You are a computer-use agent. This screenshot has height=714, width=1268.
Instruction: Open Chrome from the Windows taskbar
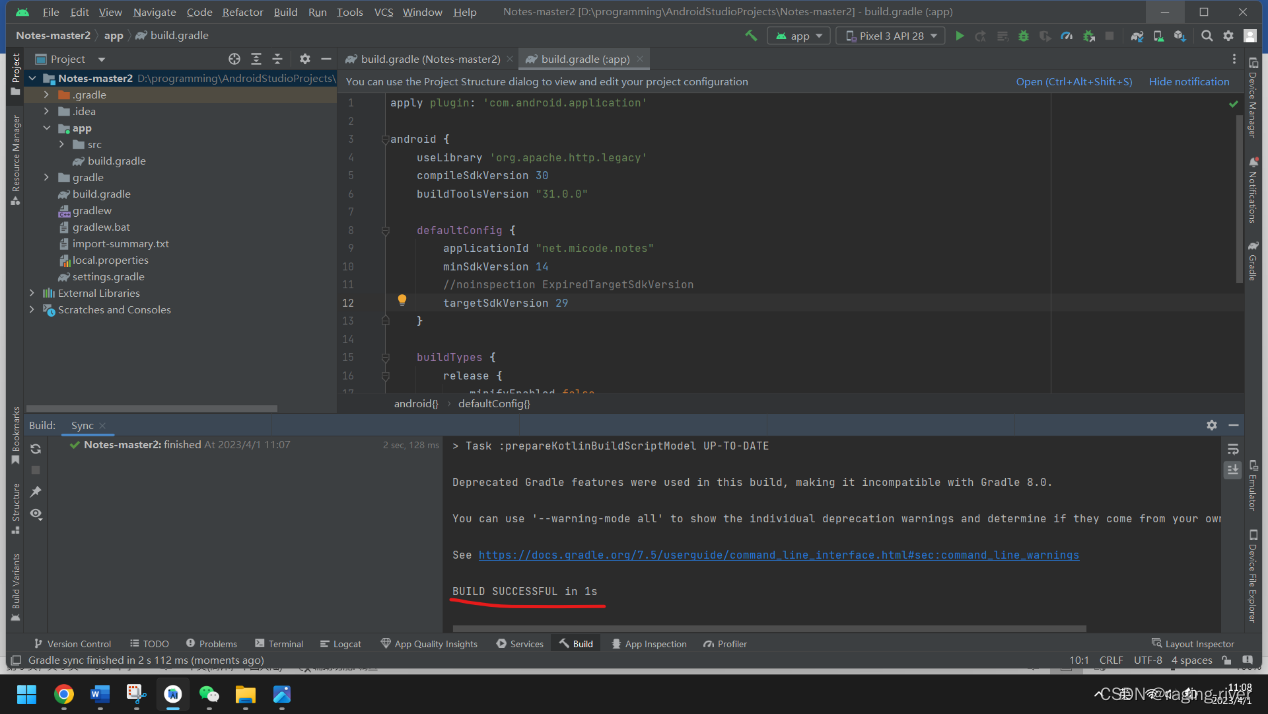click(x=64, y=694)
